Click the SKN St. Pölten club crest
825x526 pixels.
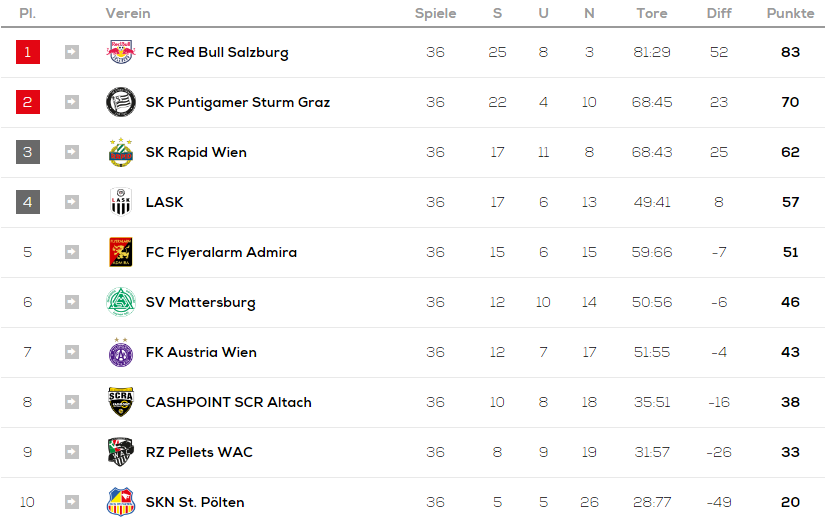[x=120, y=502]
